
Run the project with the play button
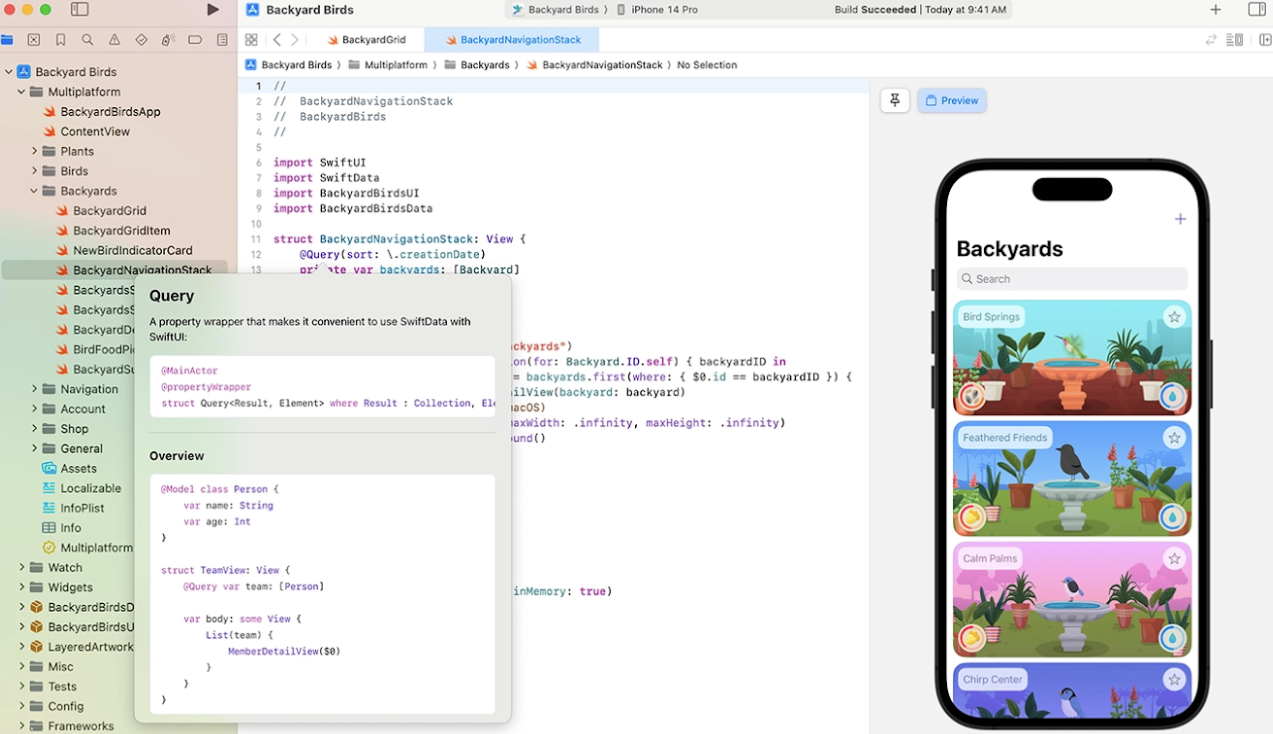[213, 10]
